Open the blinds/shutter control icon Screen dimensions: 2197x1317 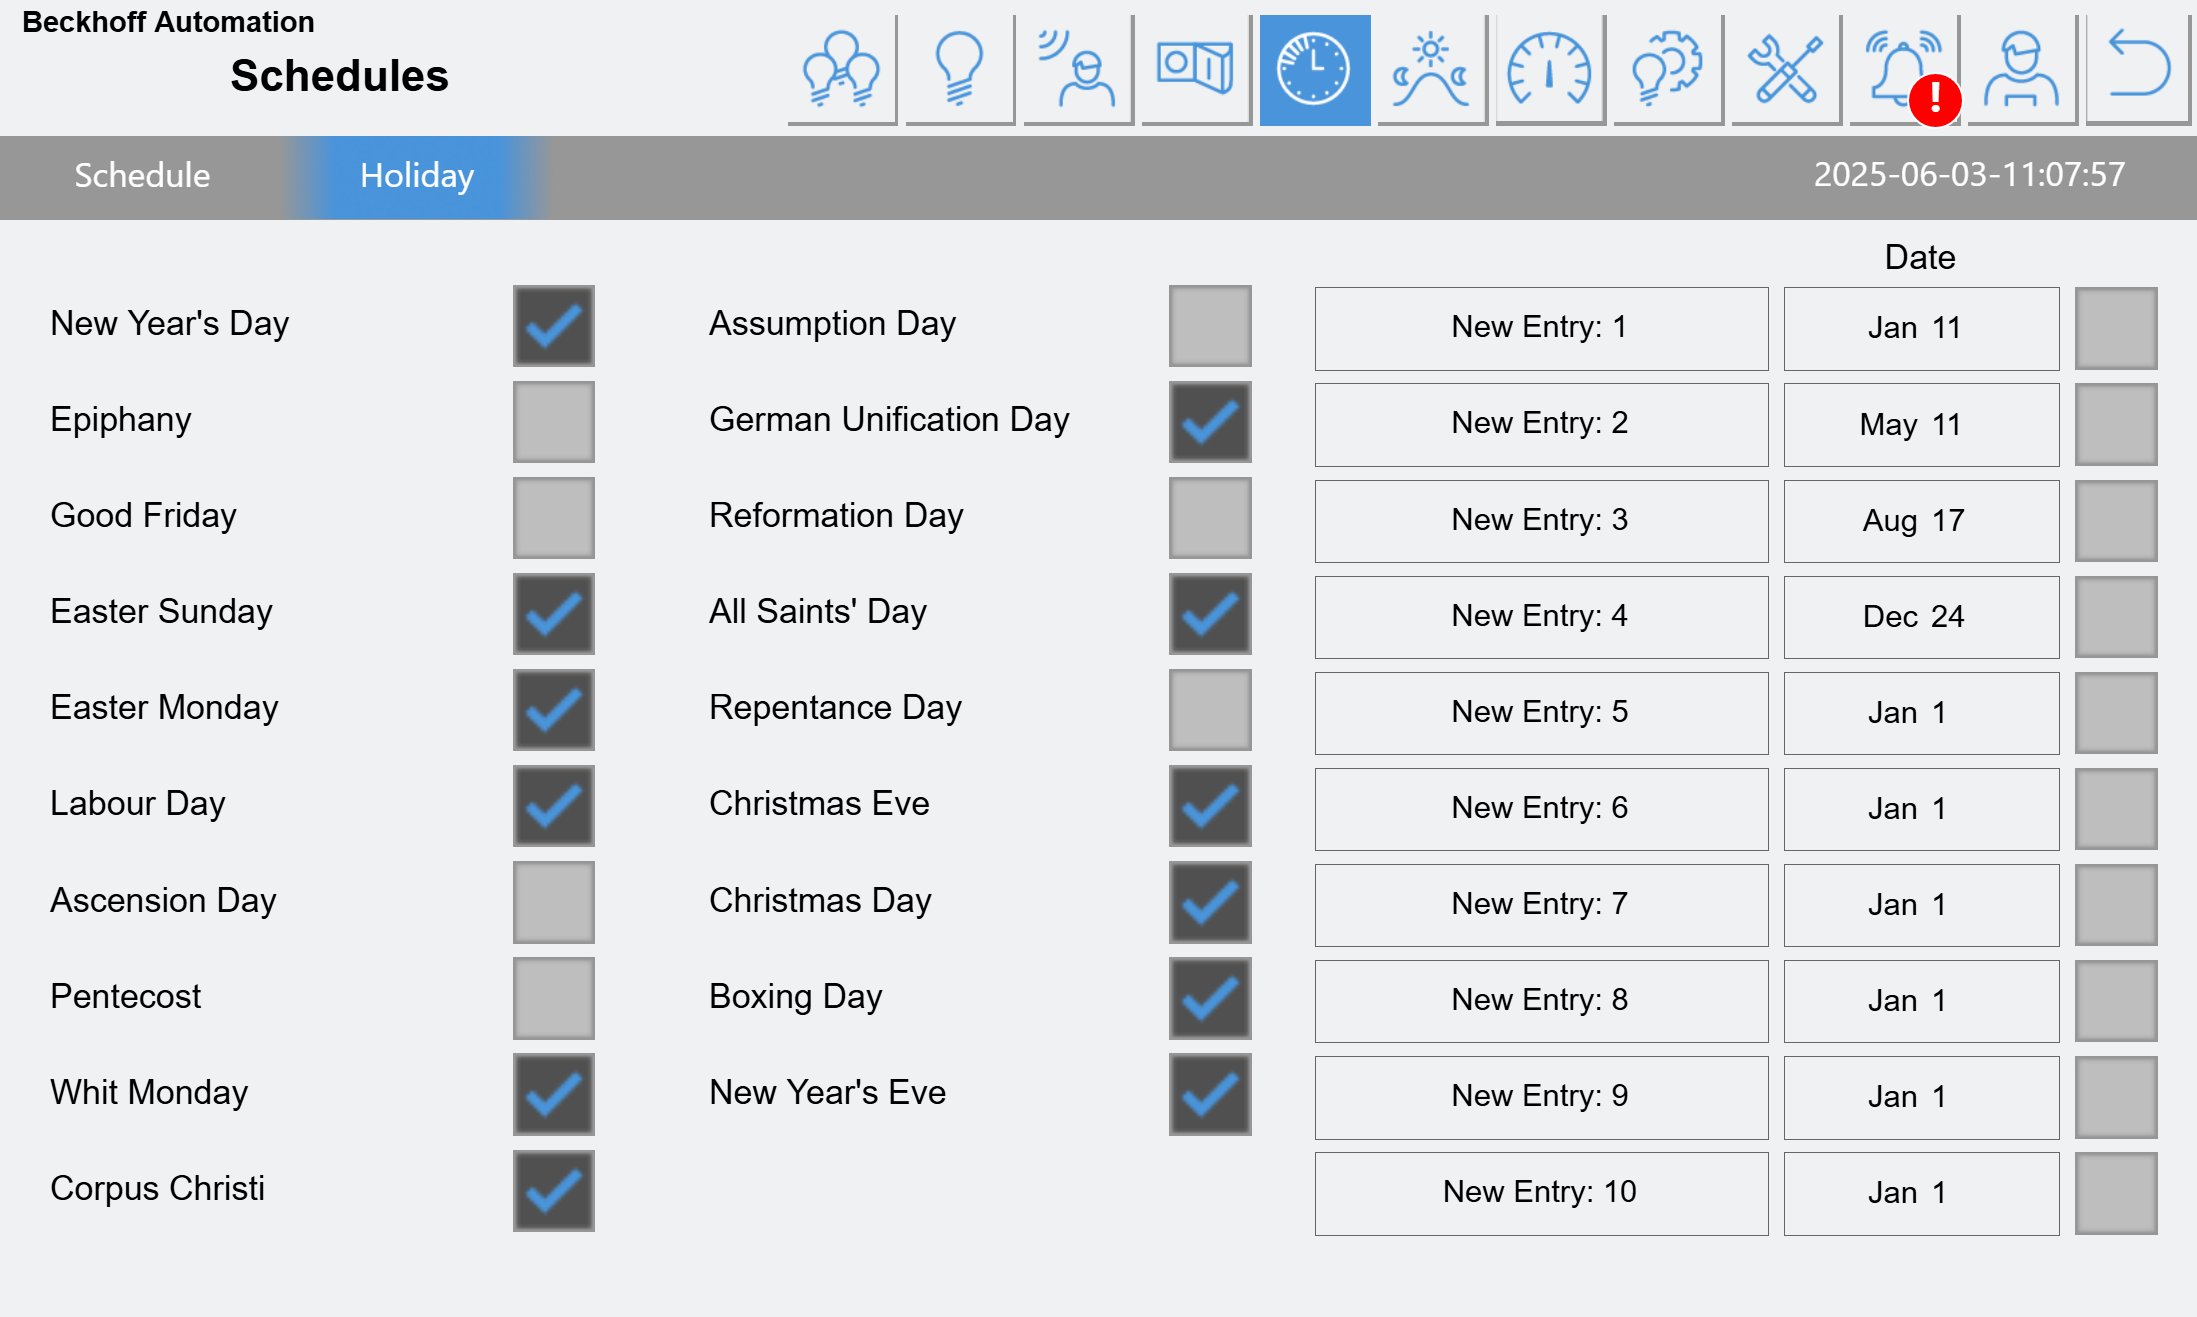(1196, 70)
